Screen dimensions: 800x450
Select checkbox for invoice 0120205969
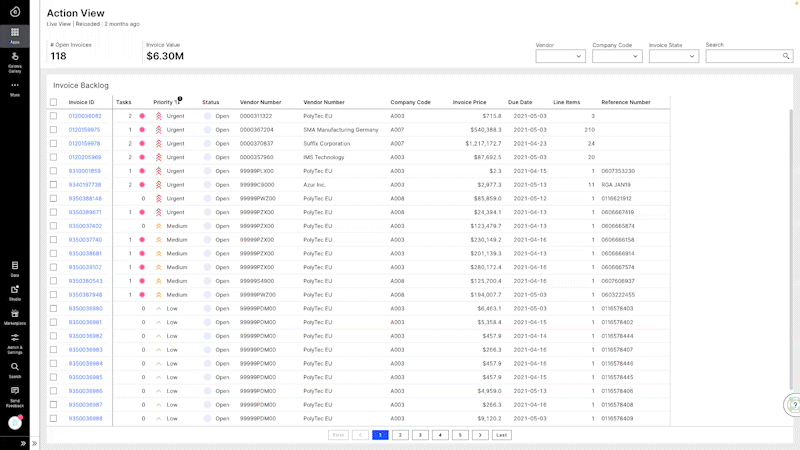(x=54, y=157)
